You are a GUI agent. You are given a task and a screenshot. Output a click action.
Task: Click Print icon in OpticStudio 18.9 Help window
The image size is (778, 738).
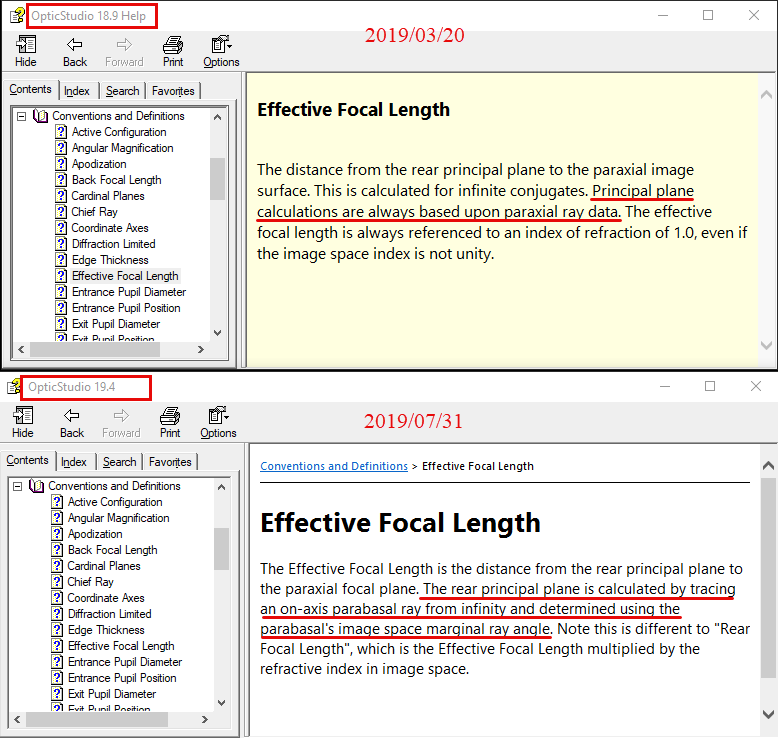[x=173, y=45]
